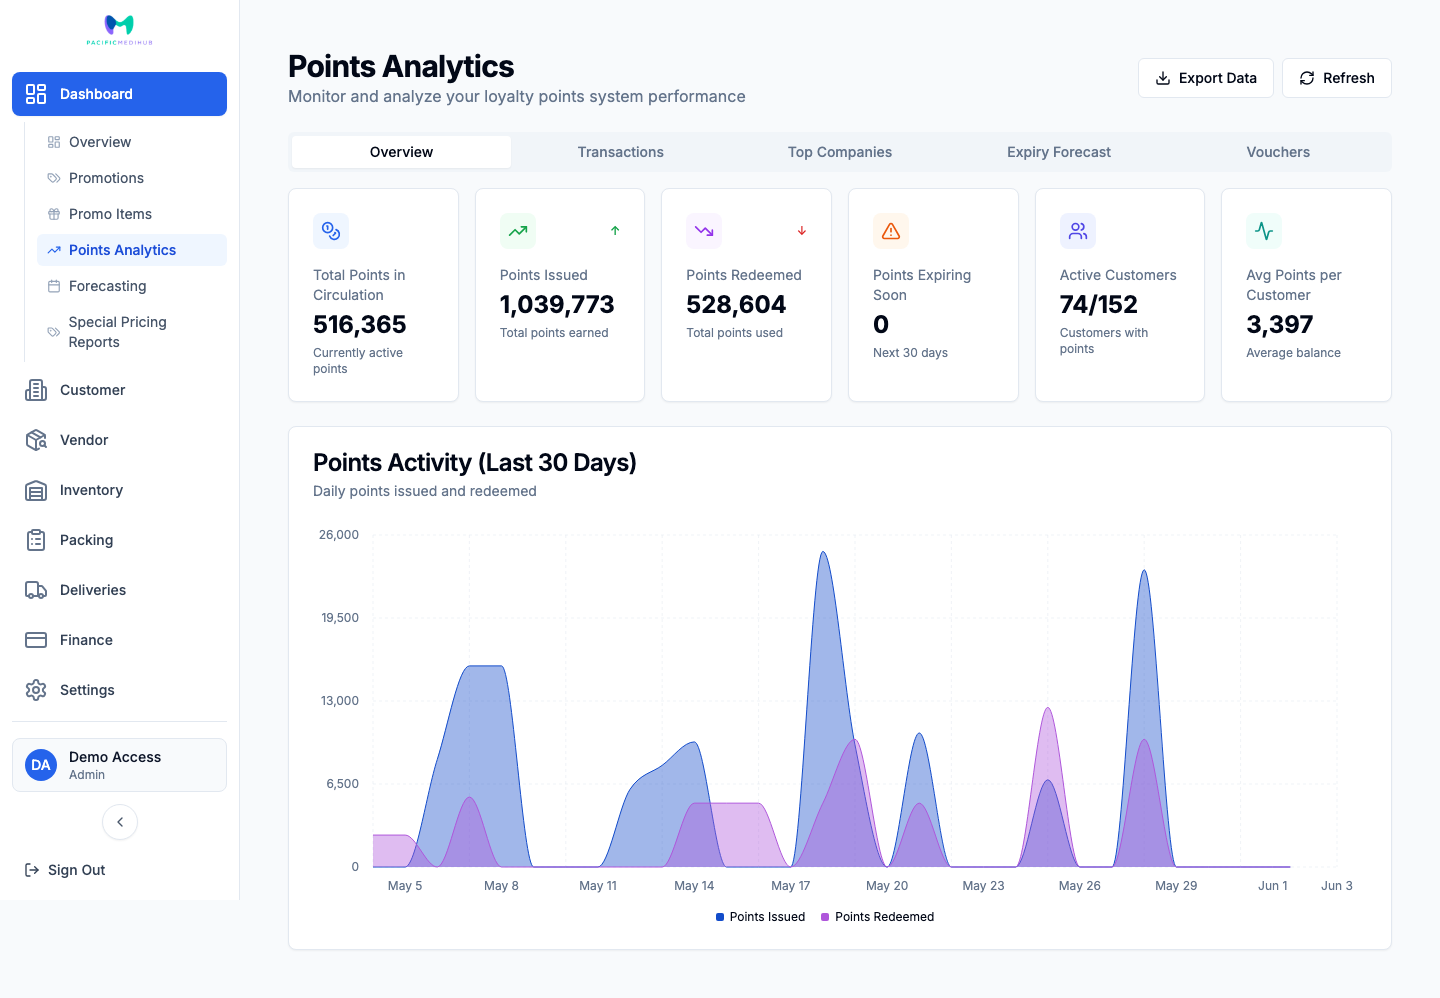The height and width of the screenshot is (998, 1440).
Task: Click the Finance card icon
Action: 36,640
